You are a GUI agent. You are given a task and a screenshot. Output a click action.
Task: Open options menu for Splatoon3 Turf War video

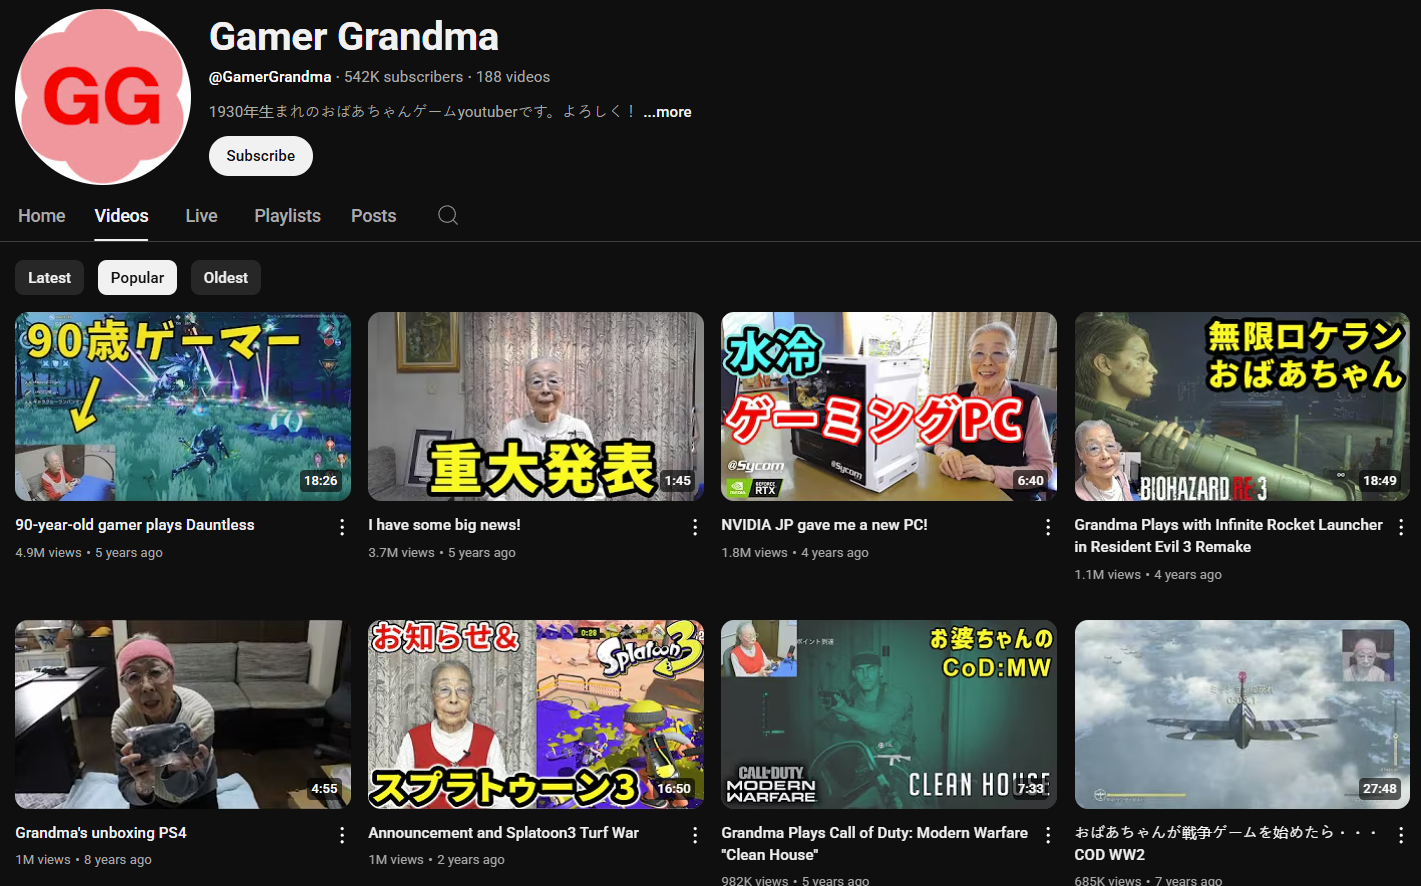pyautogui.click(x=695, y=835)
